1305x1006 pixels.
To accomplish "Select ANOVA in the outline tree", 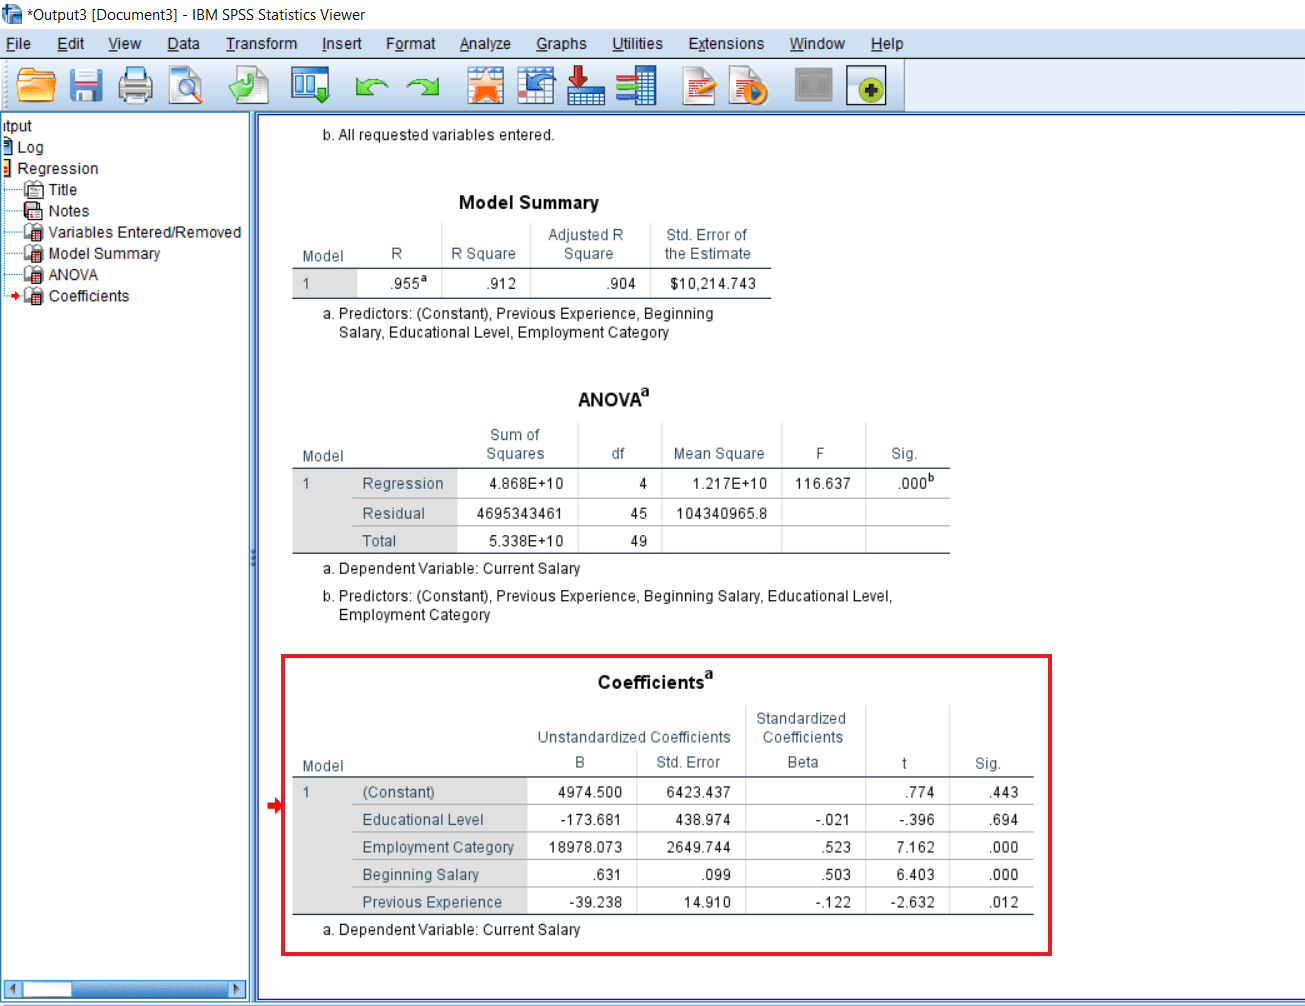I will click(x=73, y=275).
